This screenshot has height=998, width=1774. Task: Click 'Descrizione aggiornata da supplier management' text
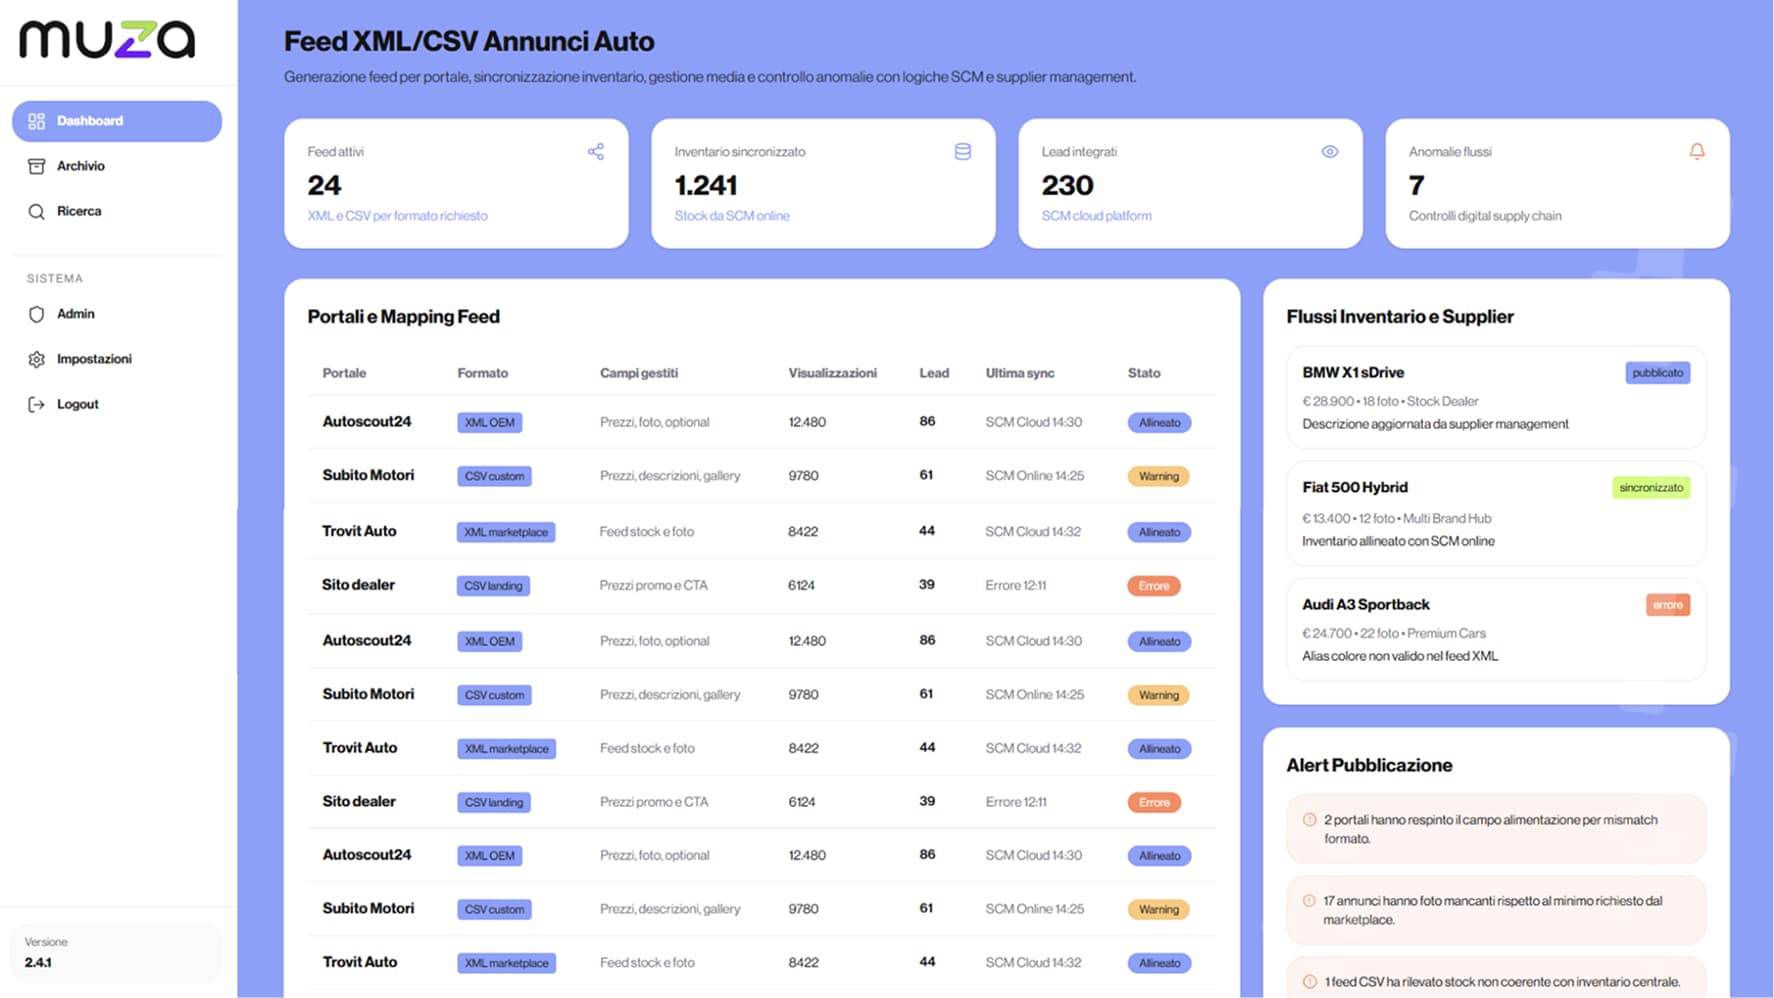point(1435,424)
